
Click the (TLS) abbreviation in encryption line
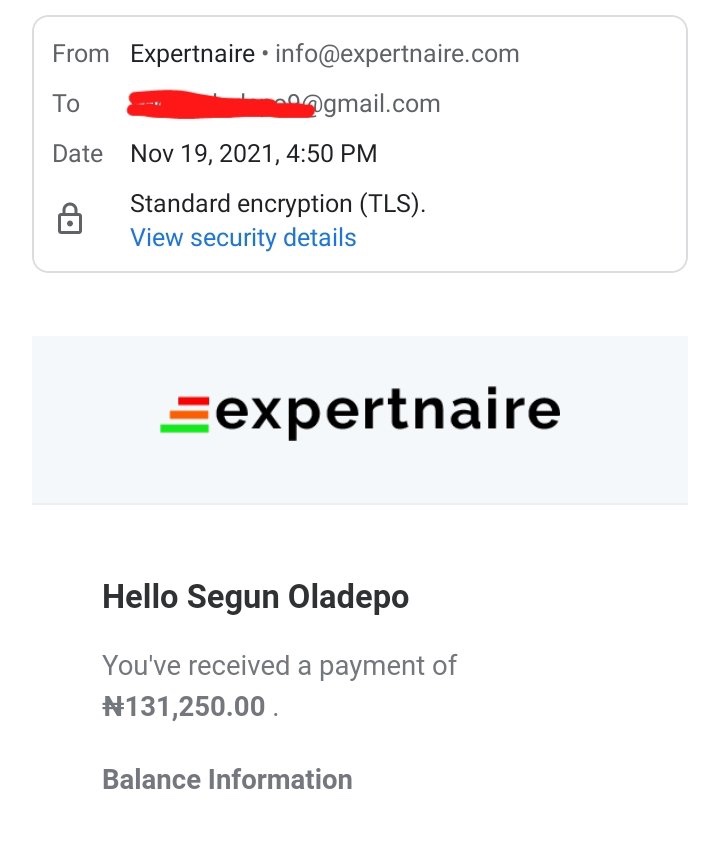click(x=392, y=204)
